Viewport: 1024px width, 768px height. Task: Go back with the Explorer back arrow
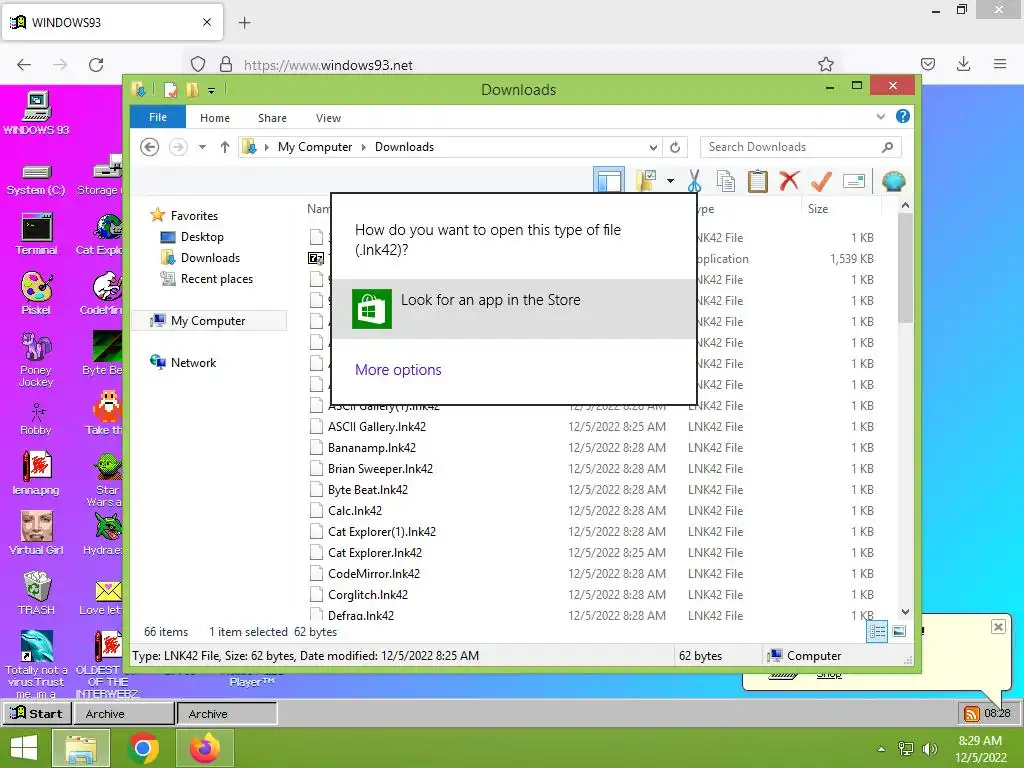pyautogui.click(x=150, y=147)
